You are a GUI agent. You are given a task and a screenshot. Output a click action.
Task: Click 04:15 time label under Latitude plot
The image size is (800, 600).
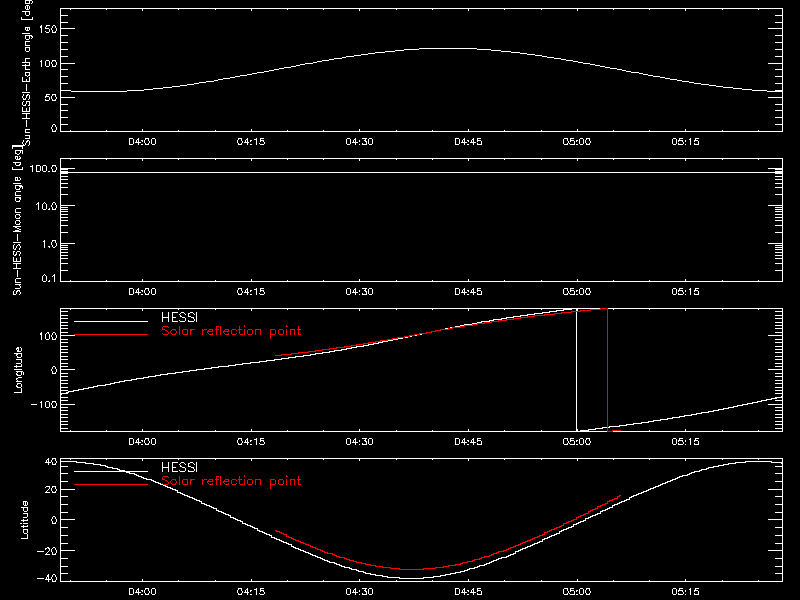pyautogui.click(x=251, y=592)
